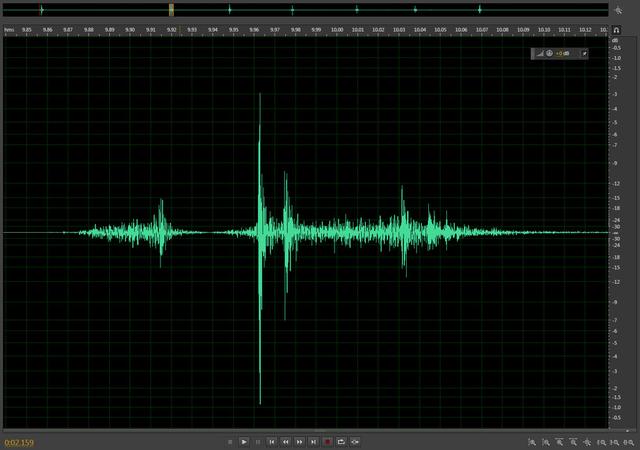Pin the HUD gain overlay
The image size is (640, 450).
584,53
